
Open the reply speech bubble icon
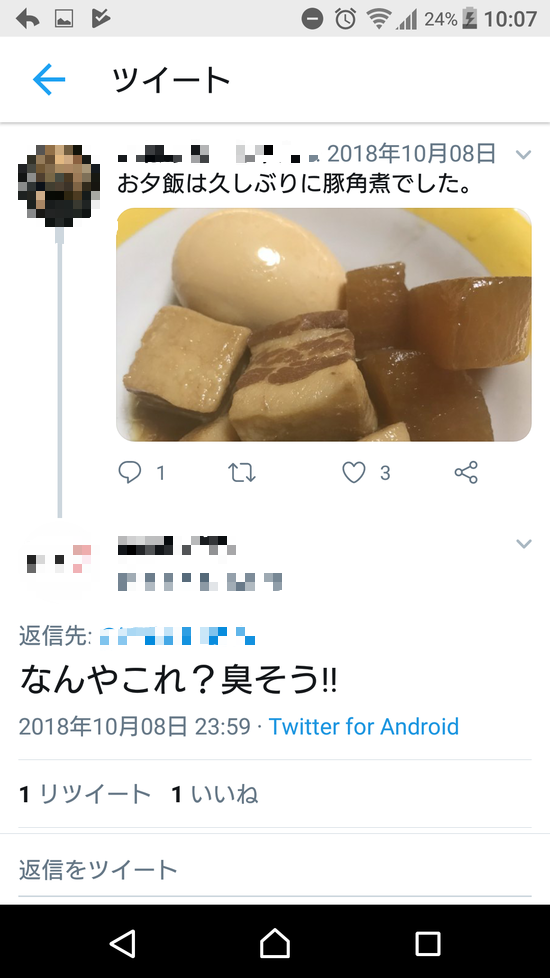(130, 472)
